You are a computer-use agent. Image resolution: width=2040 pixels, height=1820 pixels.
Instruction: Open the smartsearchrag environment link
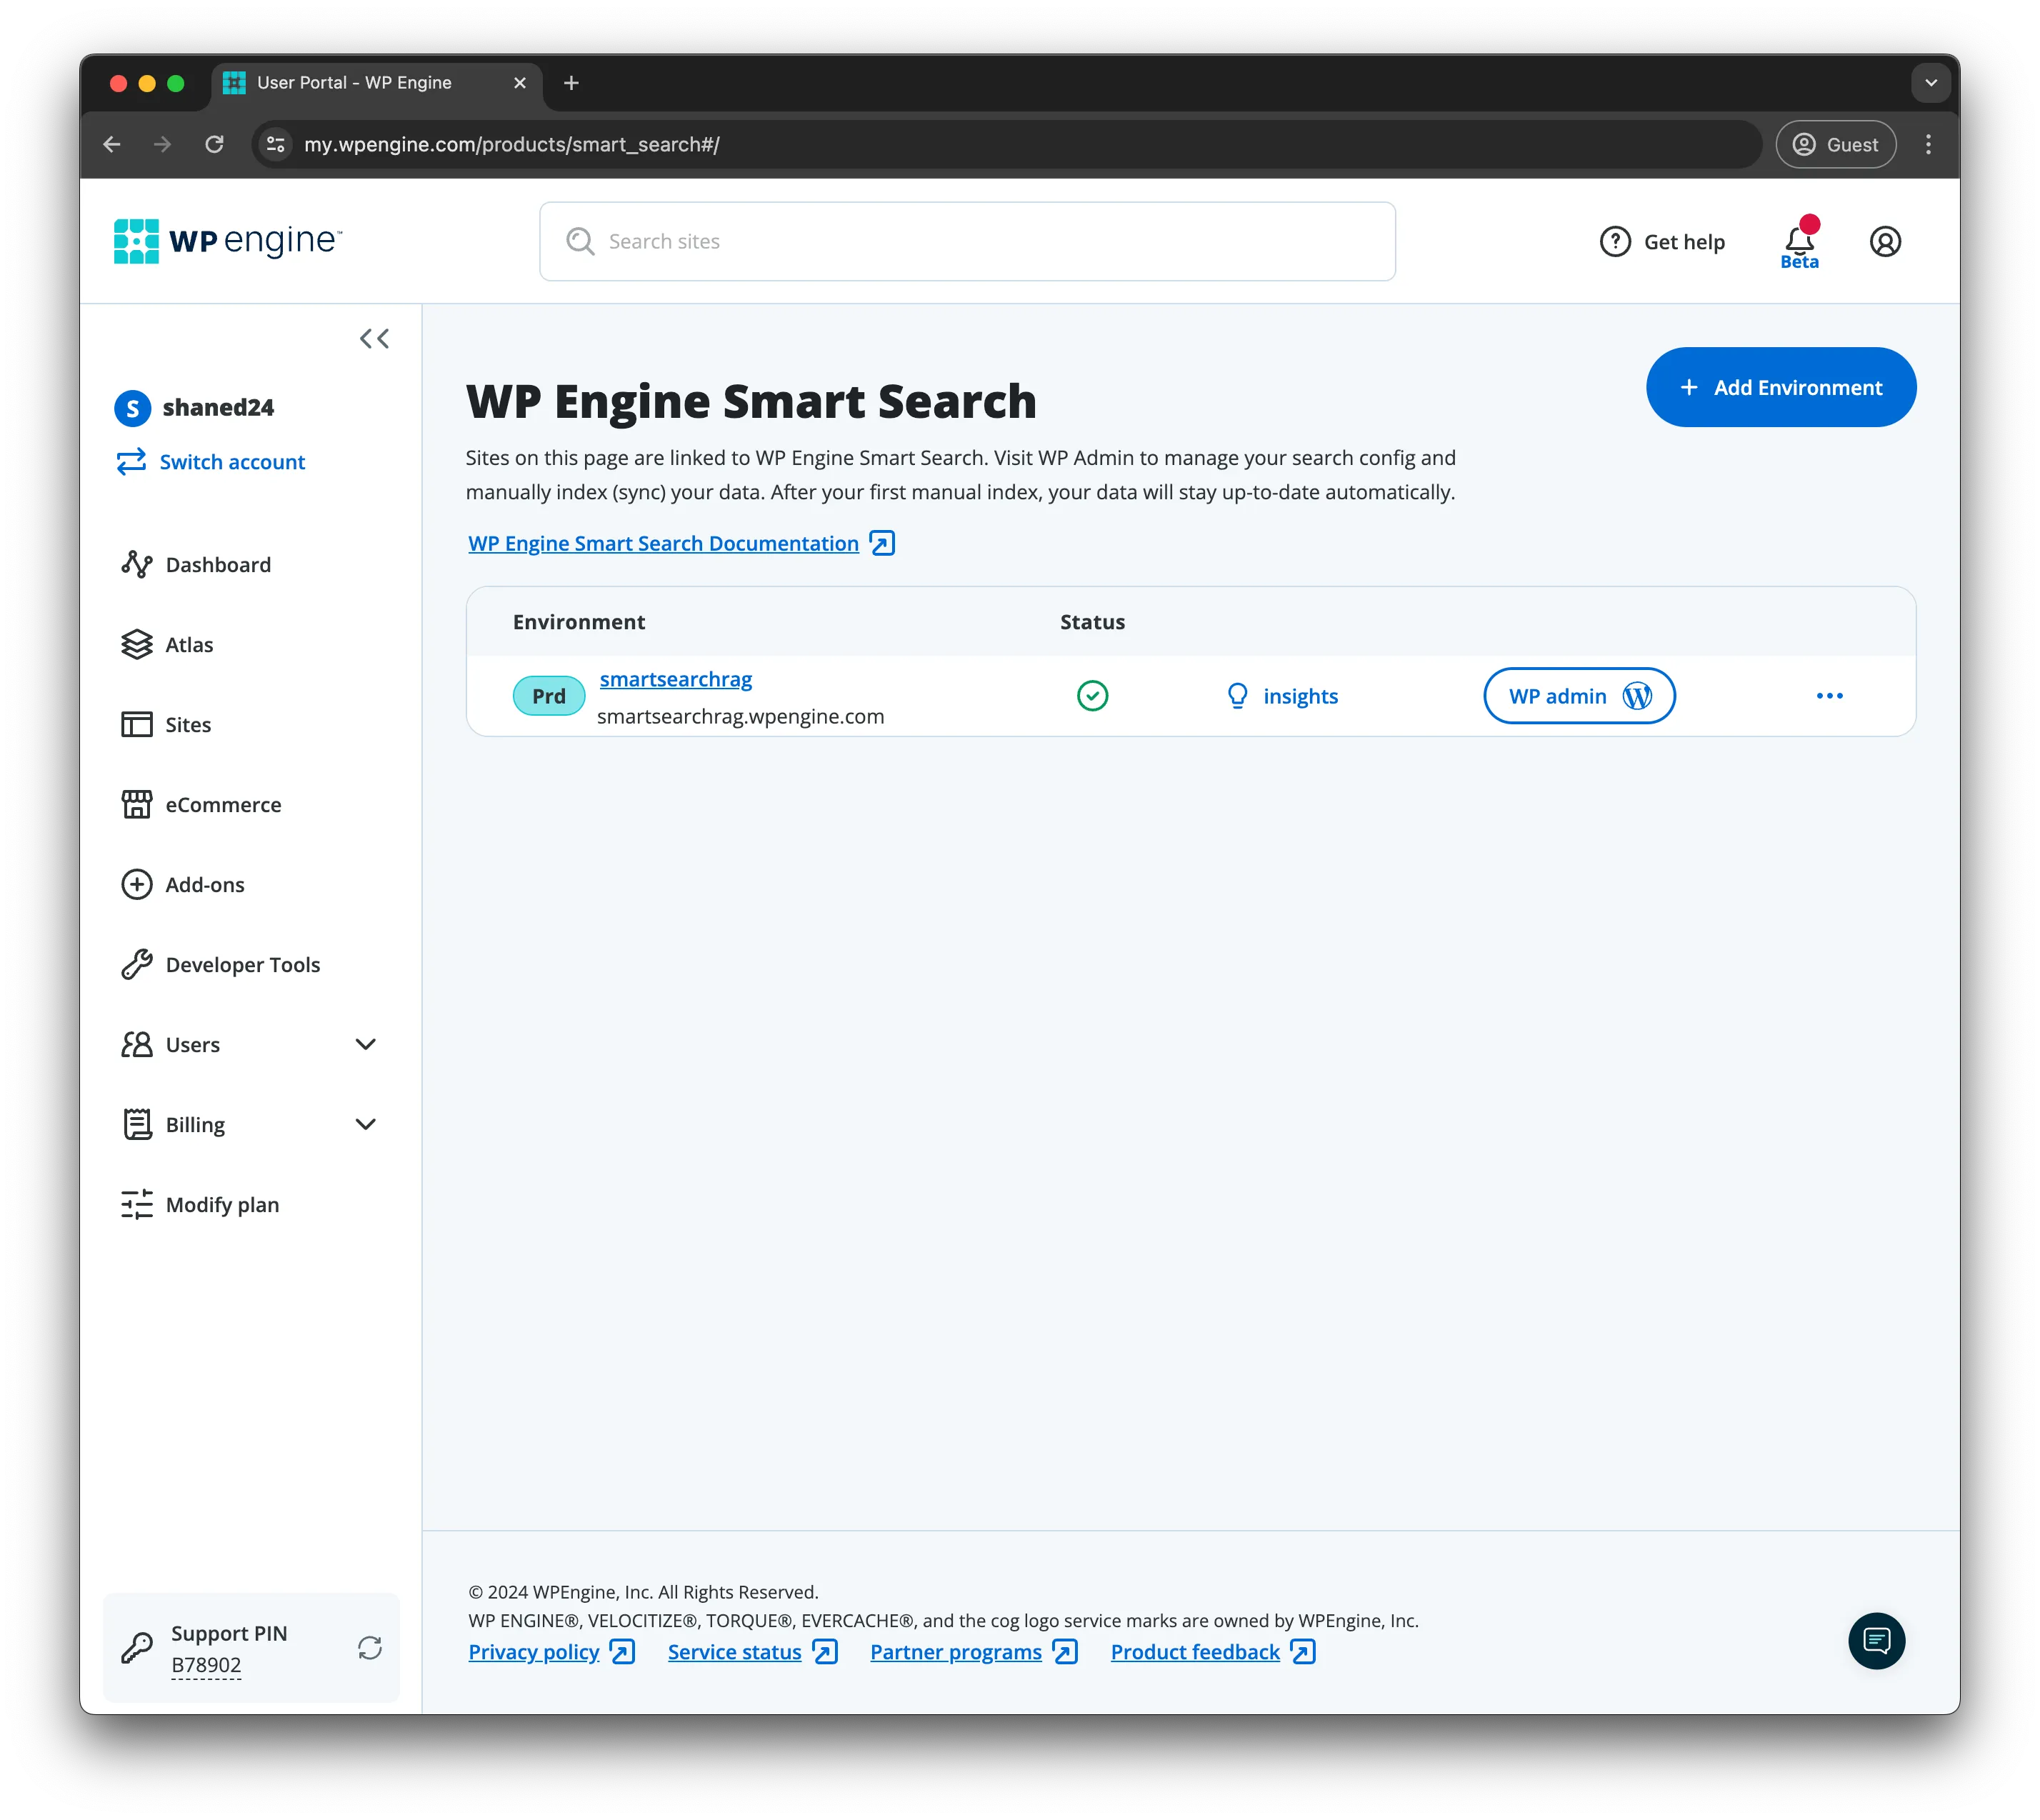[676, 679]
